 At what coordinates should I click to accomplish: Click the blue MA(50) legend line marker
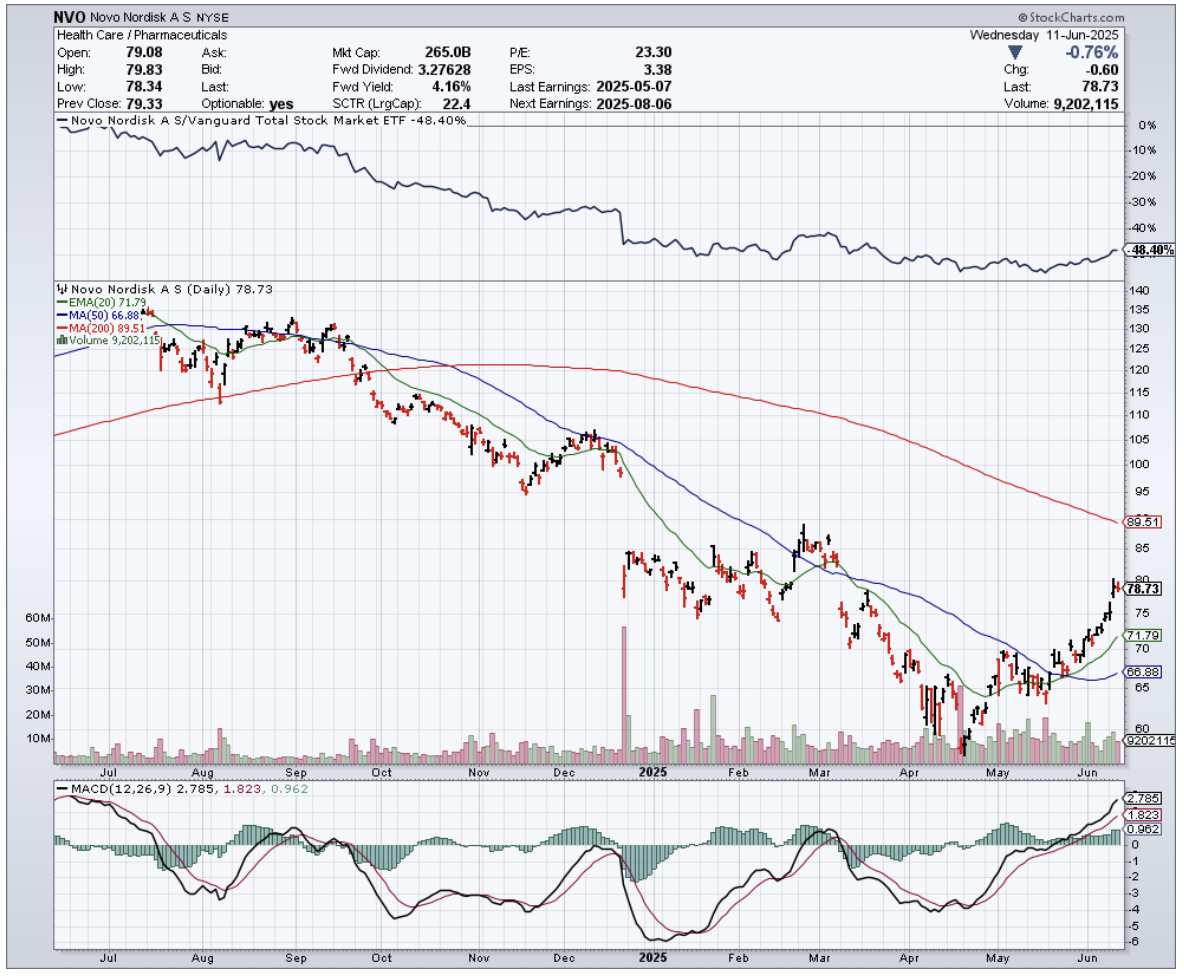point(61,314)
